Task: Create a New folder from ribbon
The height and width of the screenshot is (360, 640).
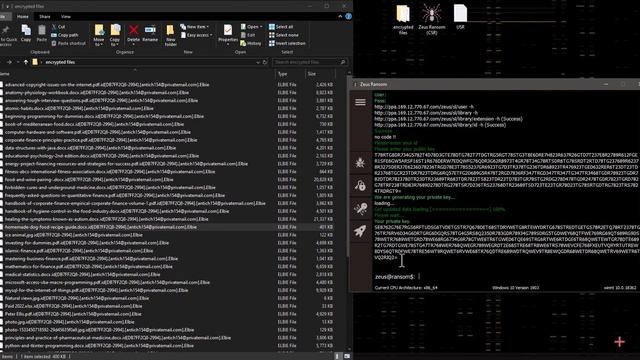Action: pyautogui.click(x=170, y=35)
